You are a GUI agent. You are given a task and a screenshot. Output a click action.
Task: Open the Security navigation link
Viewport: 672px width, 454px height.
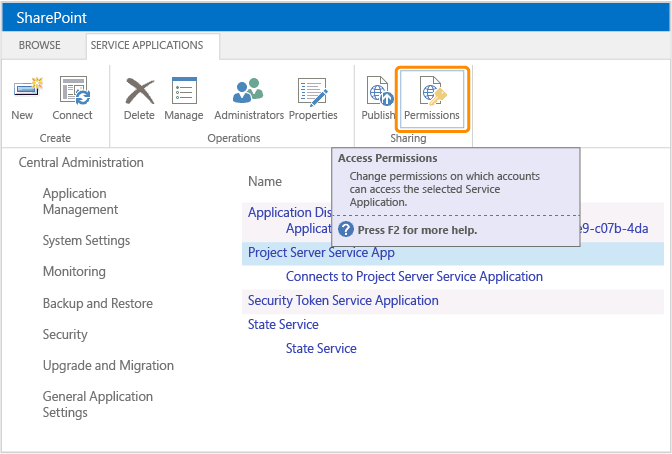pyautogui.click(x=65, y=334)
